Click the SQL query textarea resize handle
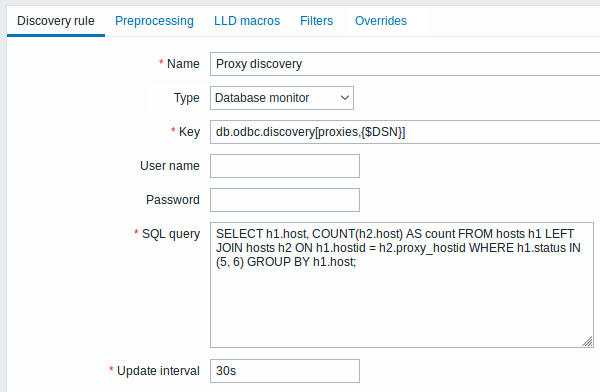600x392 pixels. (x=587, y=341)
